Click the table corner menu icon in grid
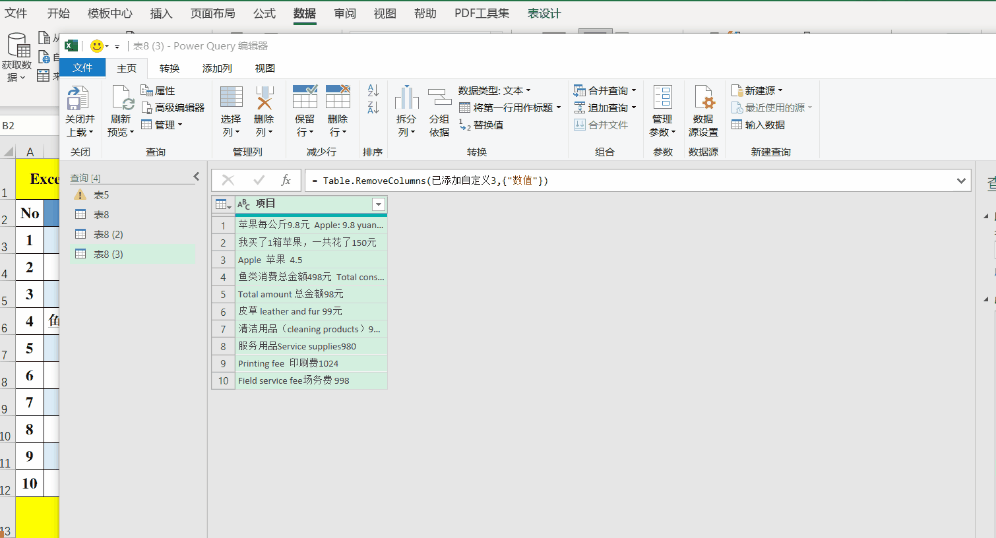The width and height of the screenshot is (996, 538). click(x=223, y=204)
